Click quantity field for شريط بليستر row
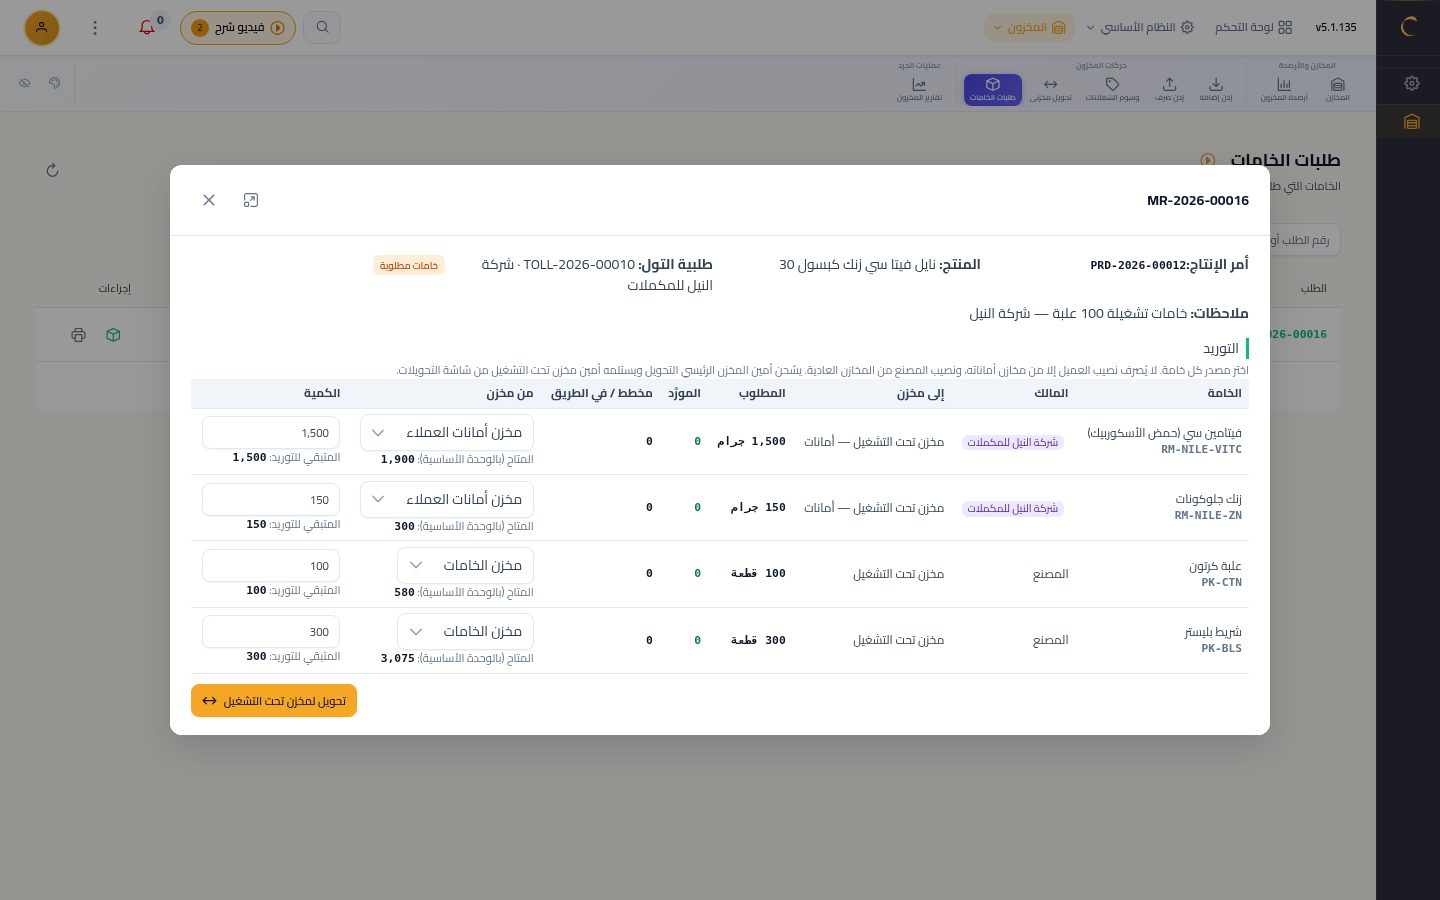 pos(271,632)
